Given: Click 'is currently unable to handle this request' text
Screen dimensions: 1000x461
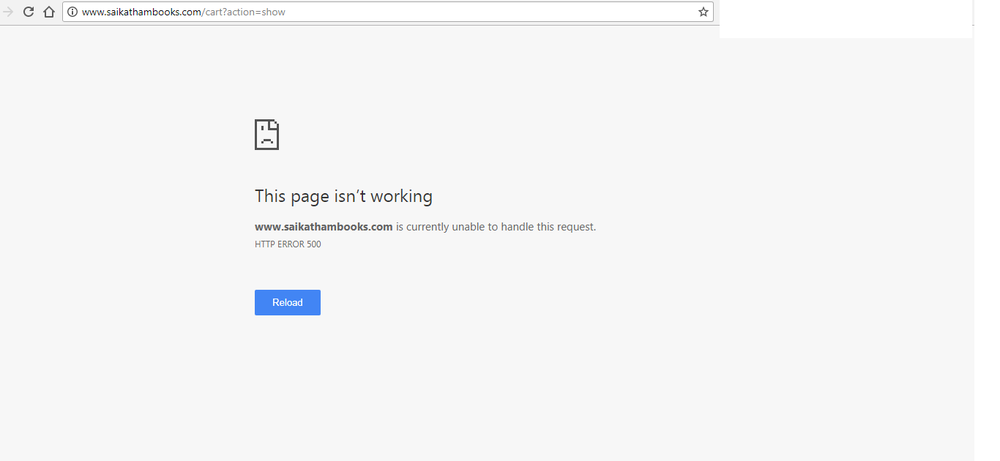Looking at the screenshot, I should [496, 226].
